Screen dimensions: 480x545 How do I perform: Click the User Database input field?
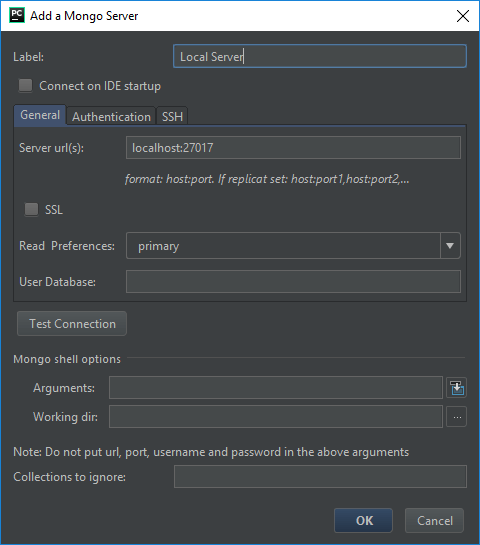pyautogui.click(x=293, y=282)
